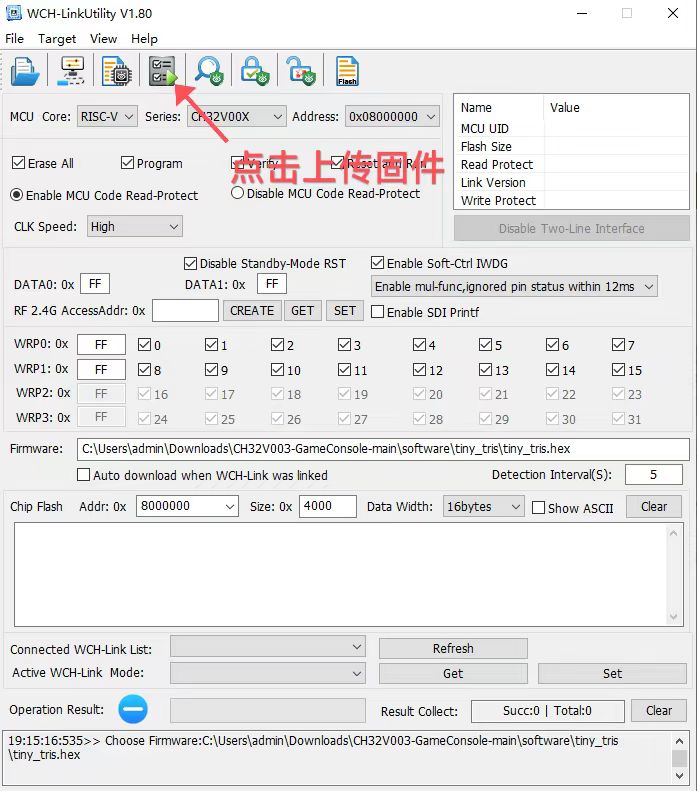Open the View menu
Image resolution: width=697 pixels, height=791 pixels.
pos(103,38)
